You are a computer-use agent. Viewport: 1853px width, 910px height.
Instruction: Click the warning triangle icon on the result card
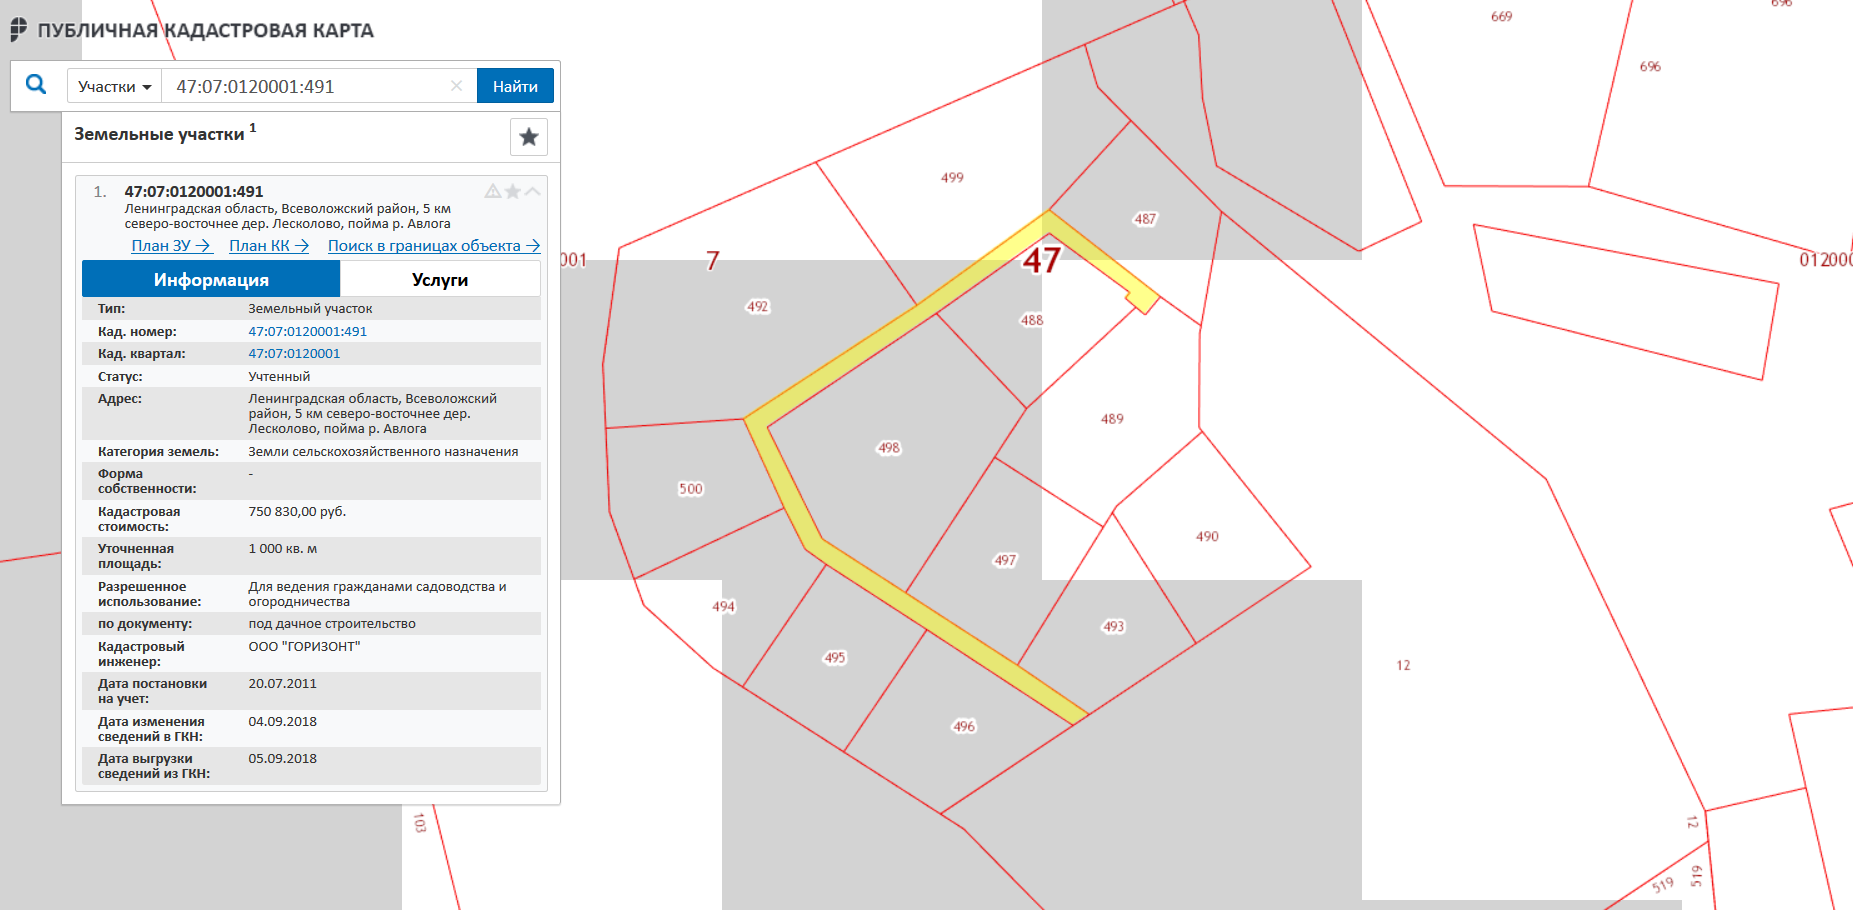[493, 191]
